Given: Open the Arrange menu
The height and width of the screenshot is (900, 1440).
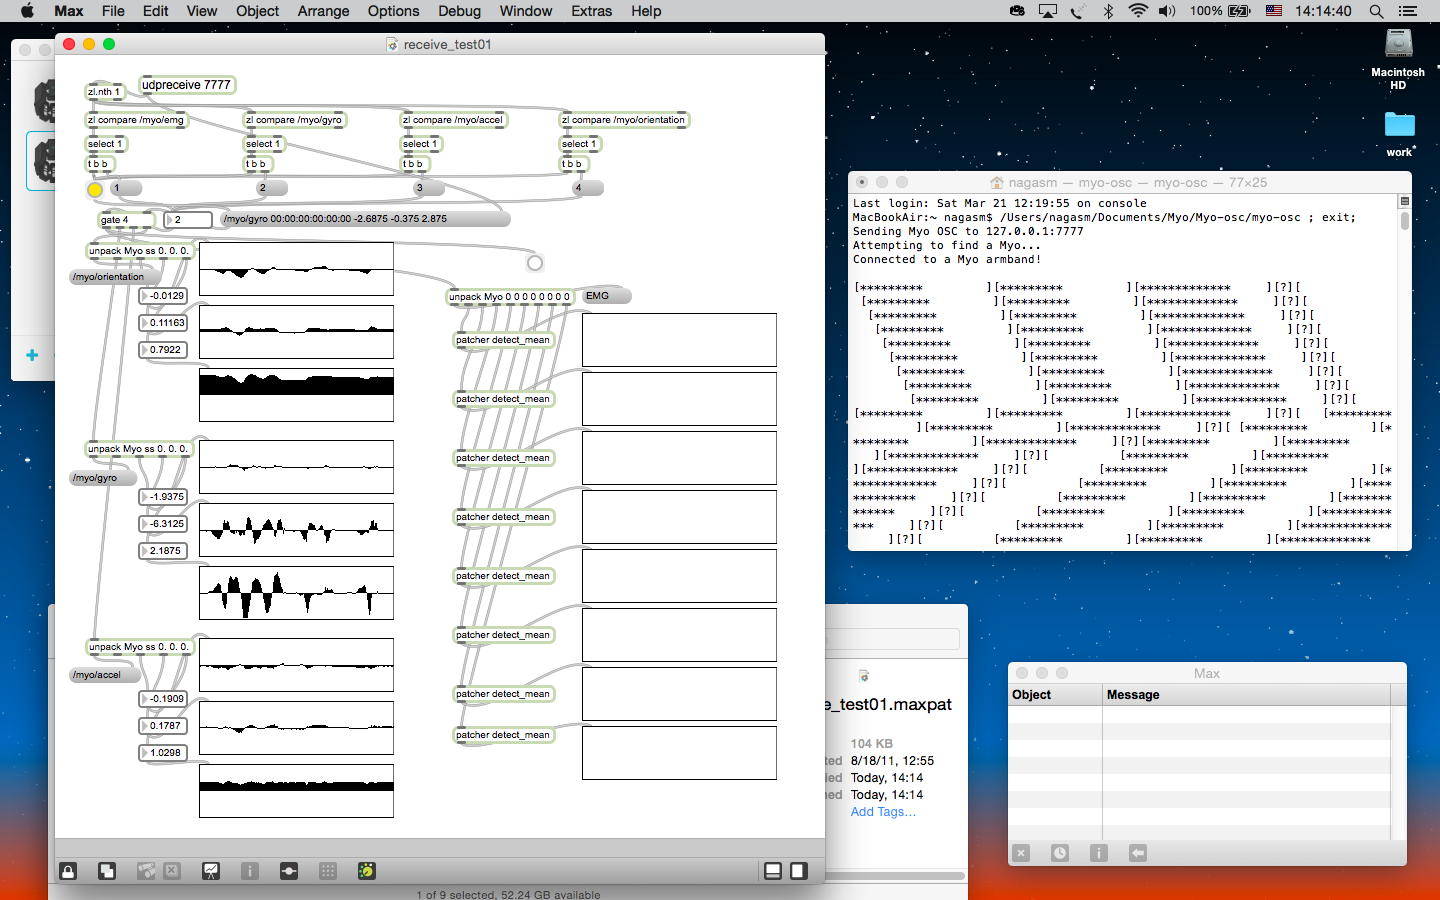Looking at the screenshot, I should pyautogui.click(x=323, y=11).
